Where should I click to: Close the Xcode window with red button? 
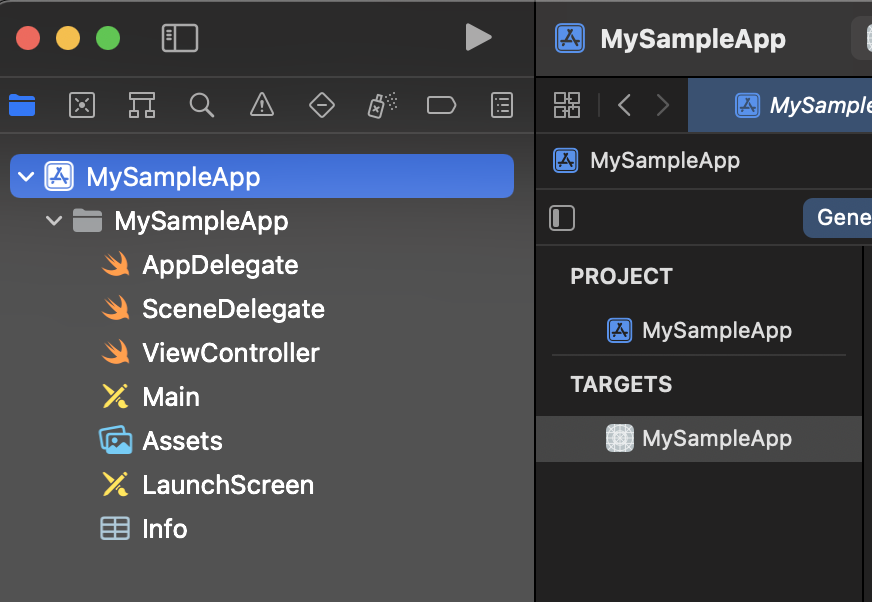[x=28, y=38]
